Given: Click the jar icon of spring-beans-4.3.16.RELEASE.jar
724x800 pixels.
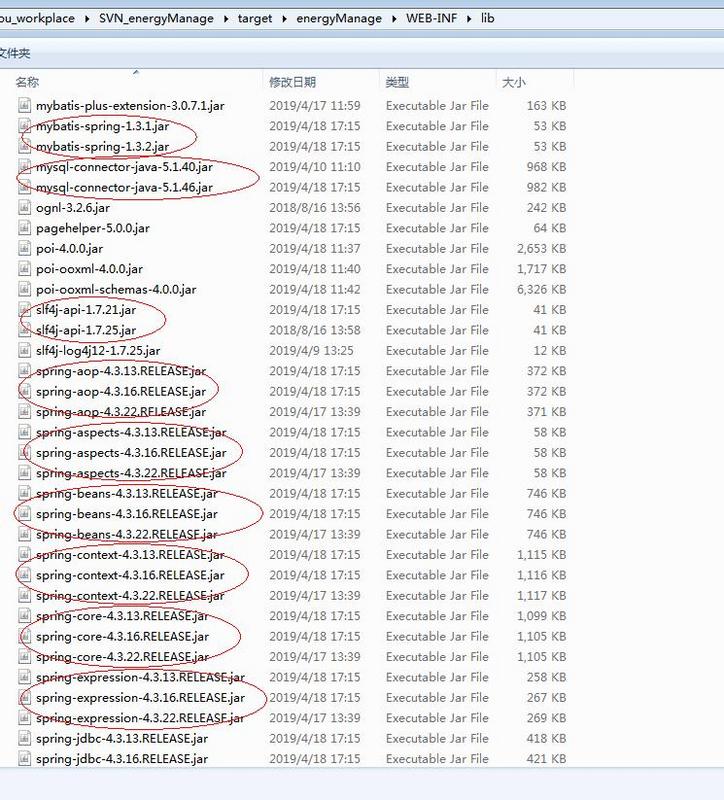Looking at the screenshot, I should point(24,514).
